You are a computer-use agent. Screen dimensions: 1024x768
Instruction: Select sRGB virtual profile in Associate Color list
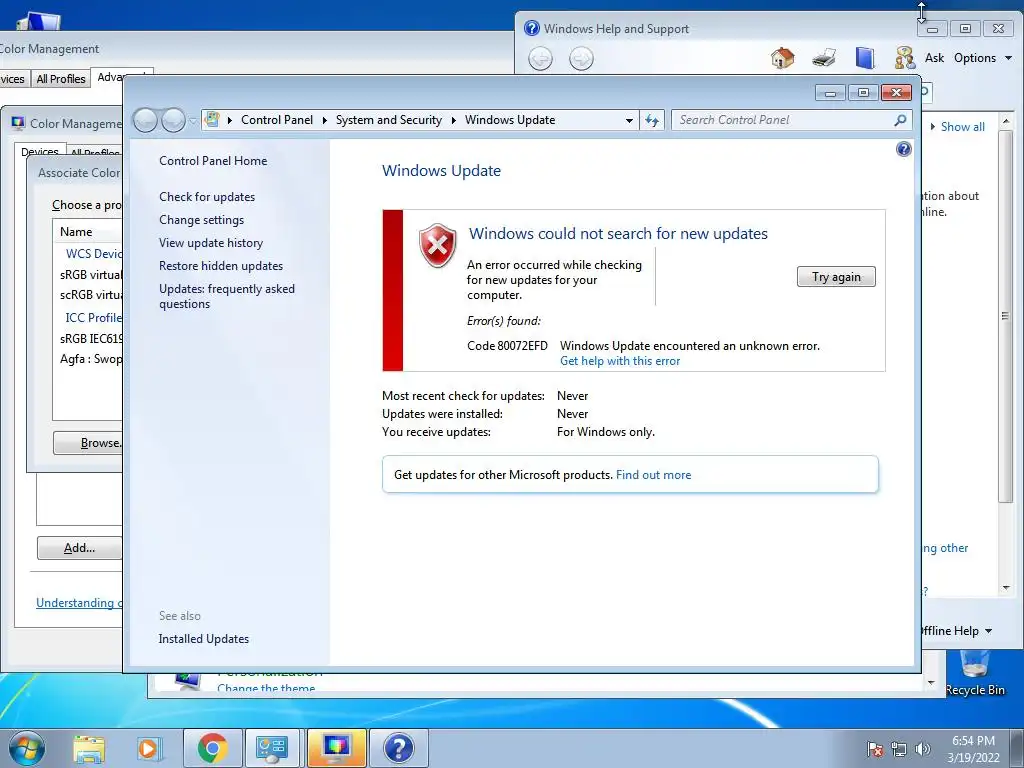[x=91, y=274]
